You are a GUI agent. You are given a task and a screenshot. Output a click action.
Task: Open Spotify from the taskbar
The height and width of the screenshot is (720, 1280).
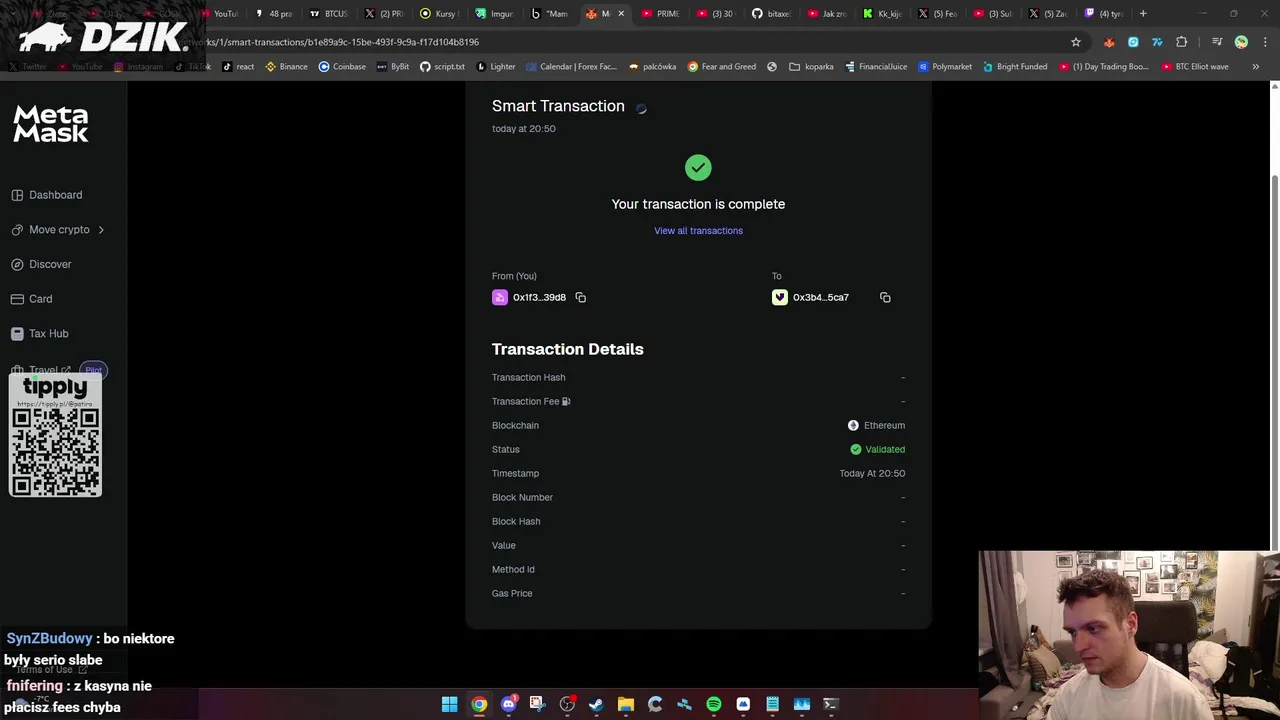(714, 704)
